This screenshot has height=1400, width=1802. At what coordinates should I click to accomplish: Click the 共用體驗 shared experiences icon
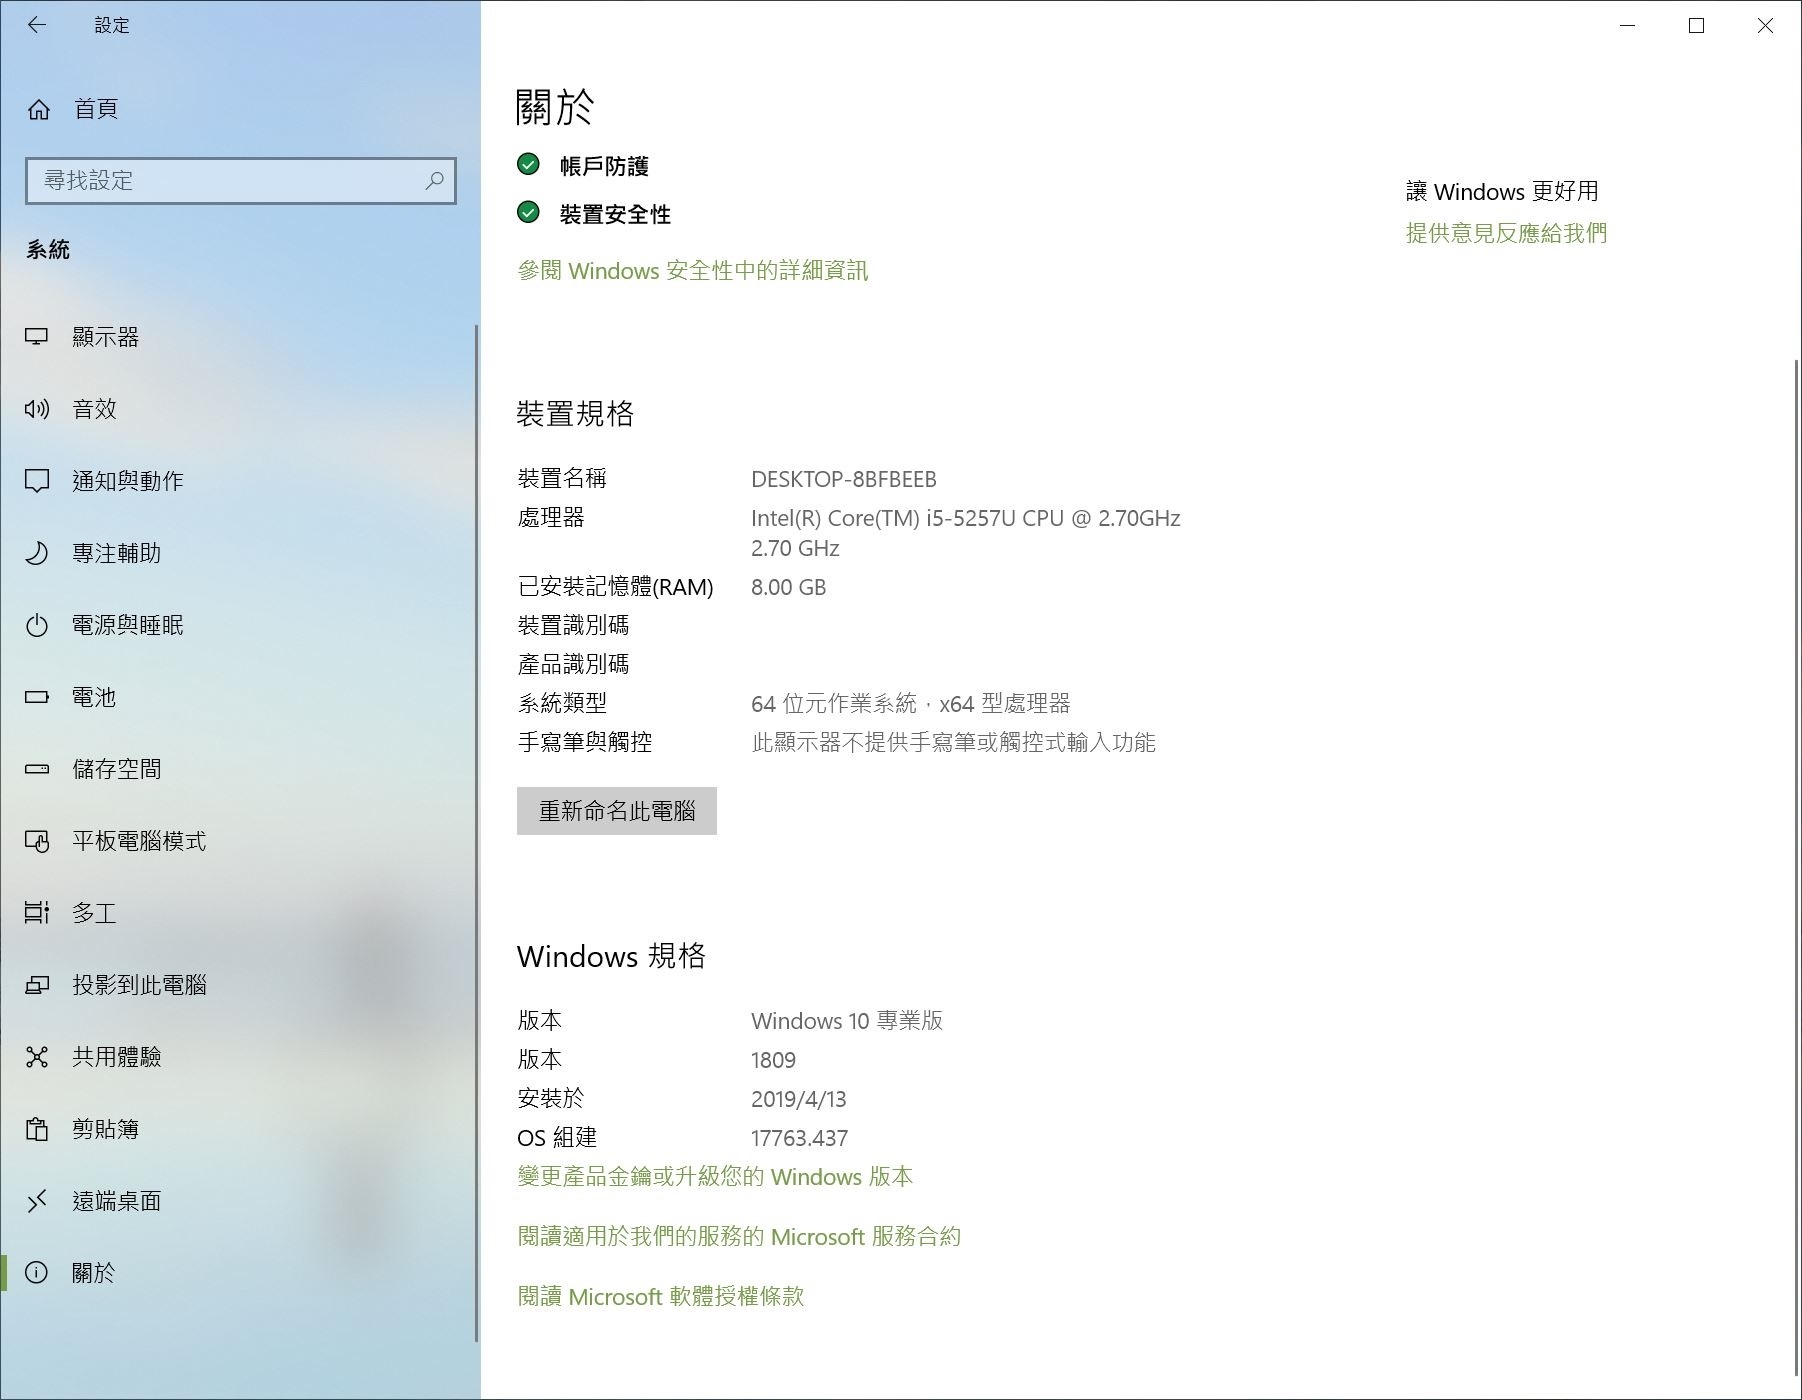pyautogui.click(x=37, y=1057)
